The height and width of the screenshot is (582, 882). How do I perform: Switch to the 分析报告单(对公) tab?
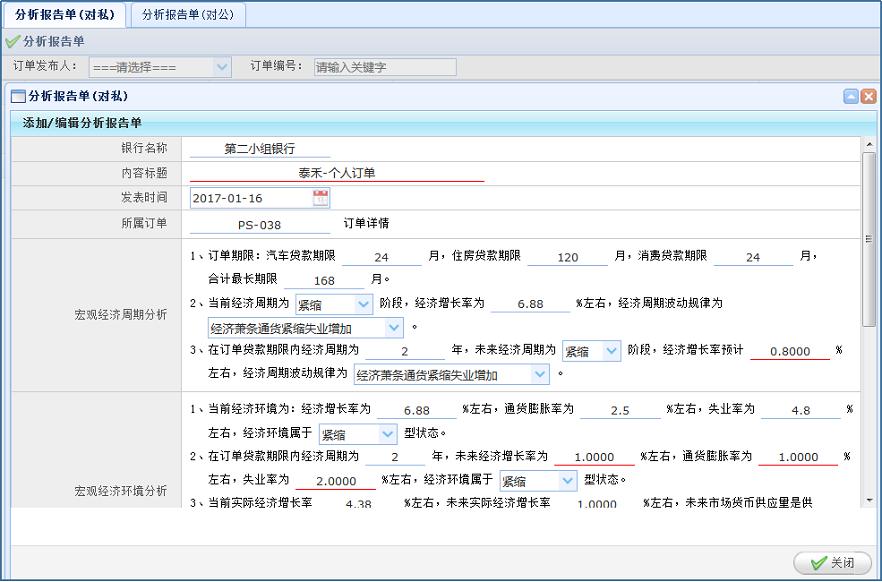click(x=188, y=15)
